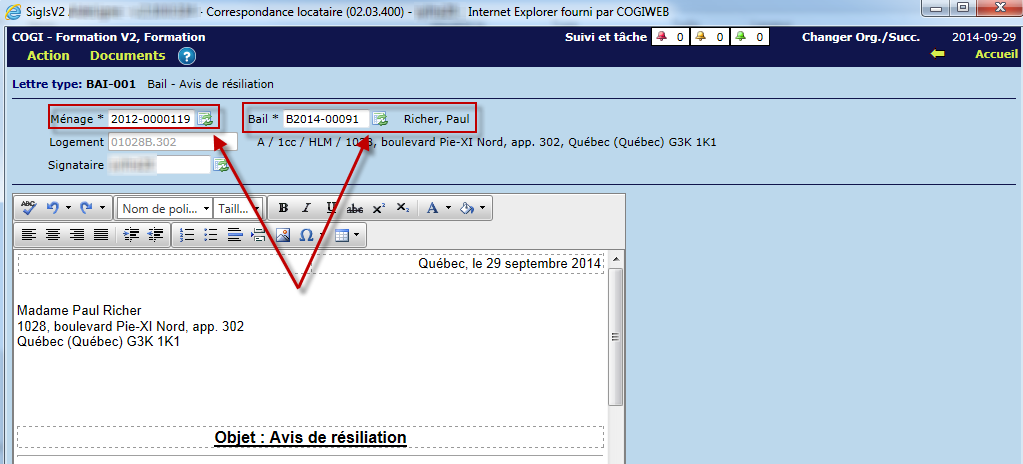The image size is (1023, 464).
Task: Apply superscript formatting
Action: point(379,208)
